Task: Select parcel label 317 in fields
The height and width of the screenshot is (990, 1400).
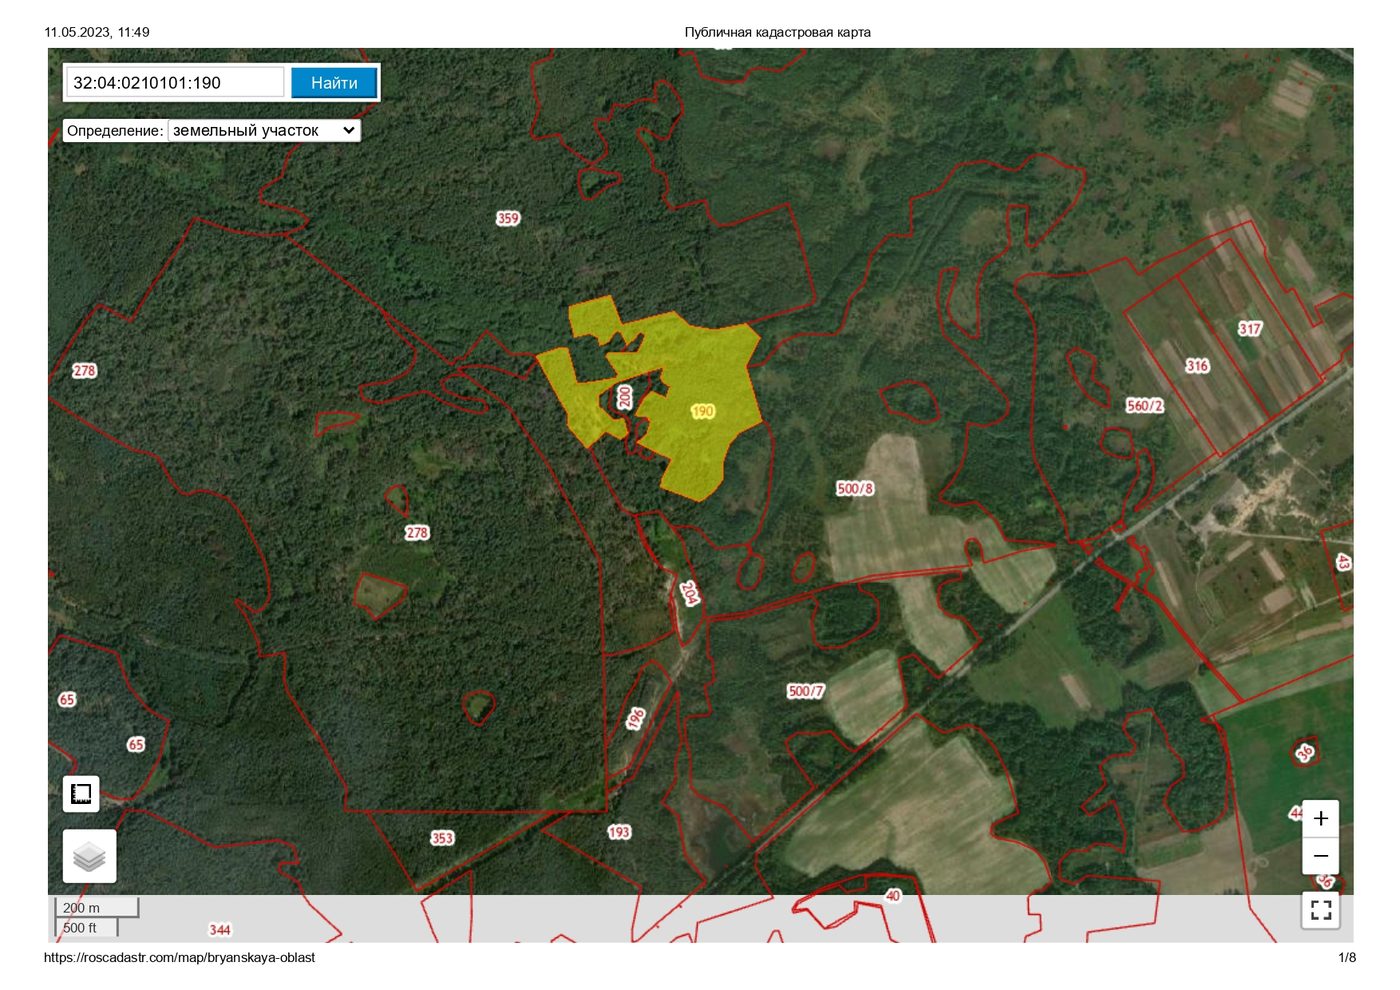Action: click(1250, 328)
